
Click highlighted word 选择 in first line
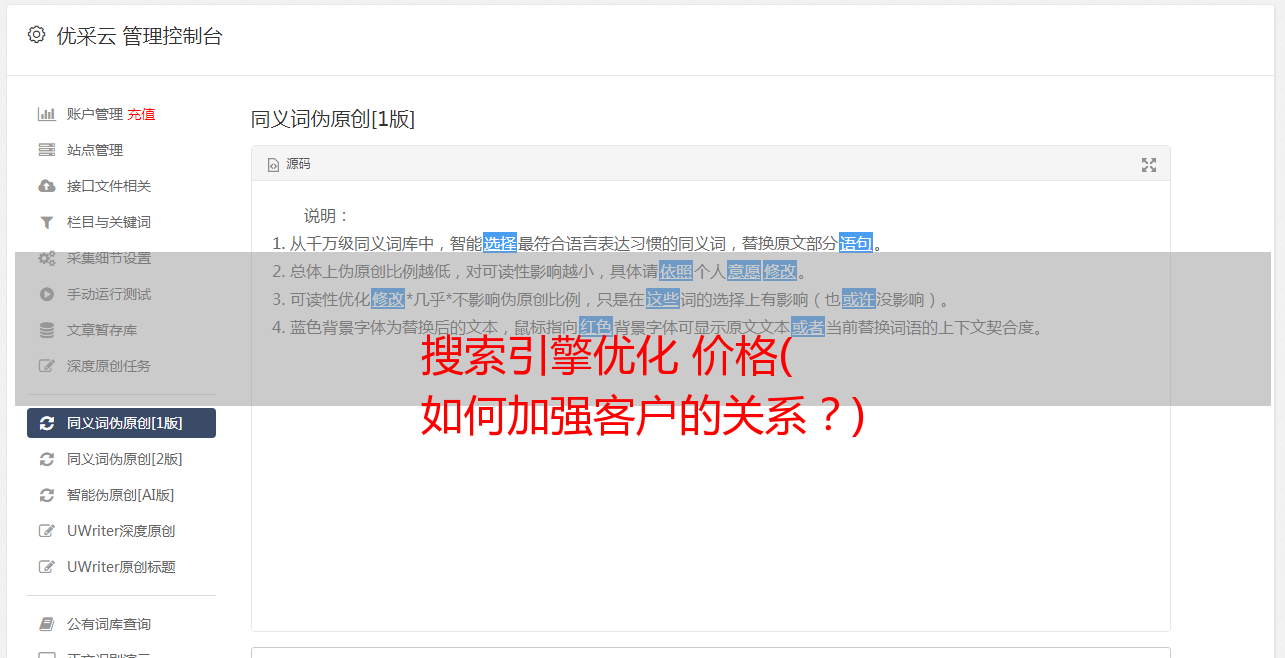click(x=500, y=243)
